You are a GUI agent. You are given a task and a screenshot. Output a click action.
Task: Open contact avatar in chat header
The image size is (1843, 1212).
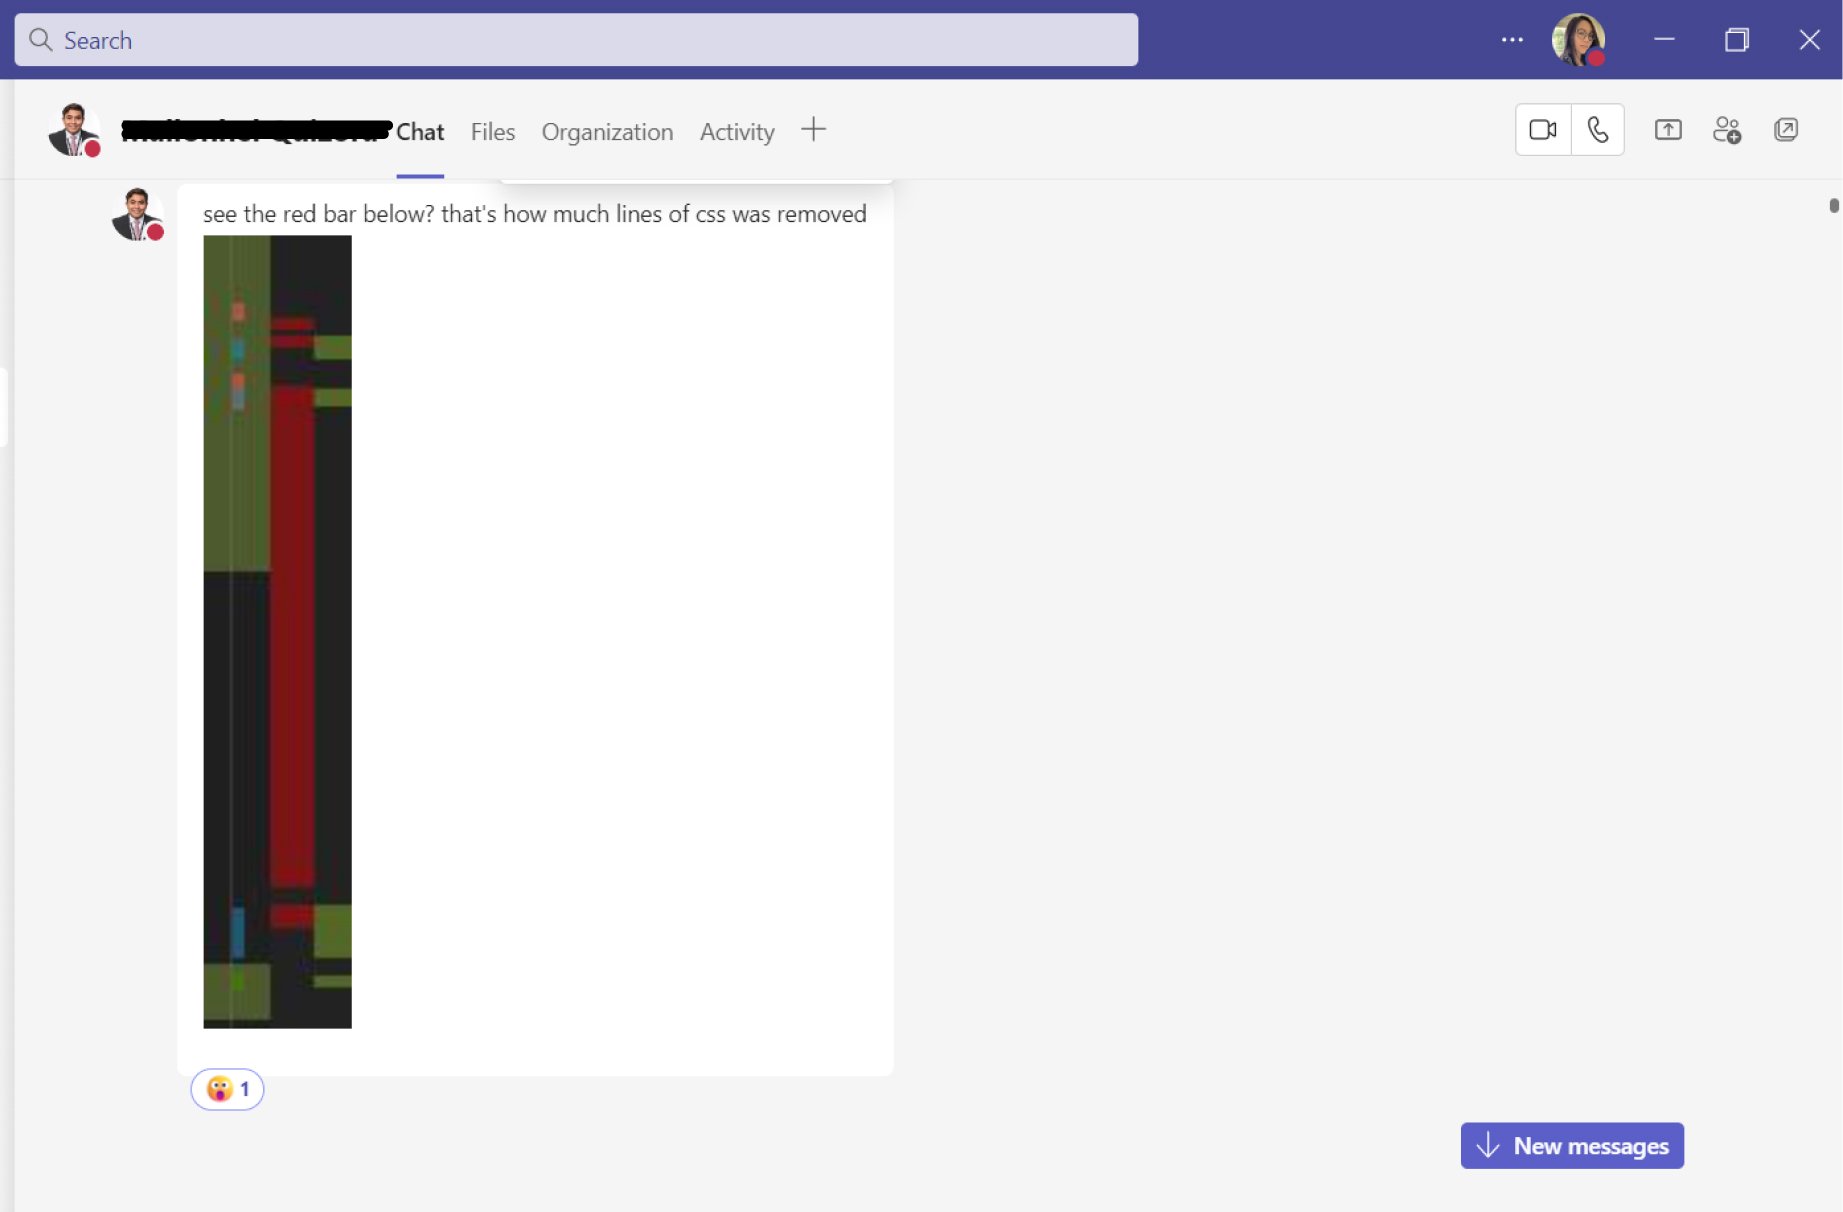point(74,130)
